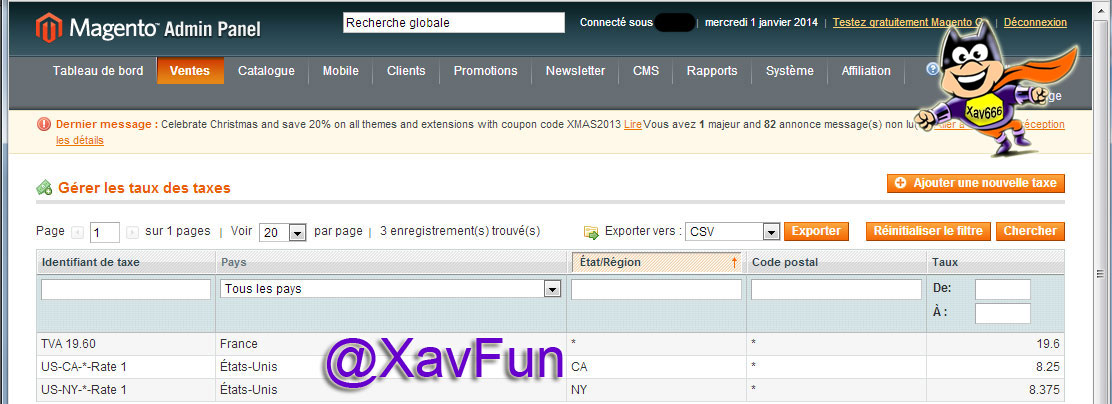
Task: Click the NY region cell
Action: pos(579,389)
